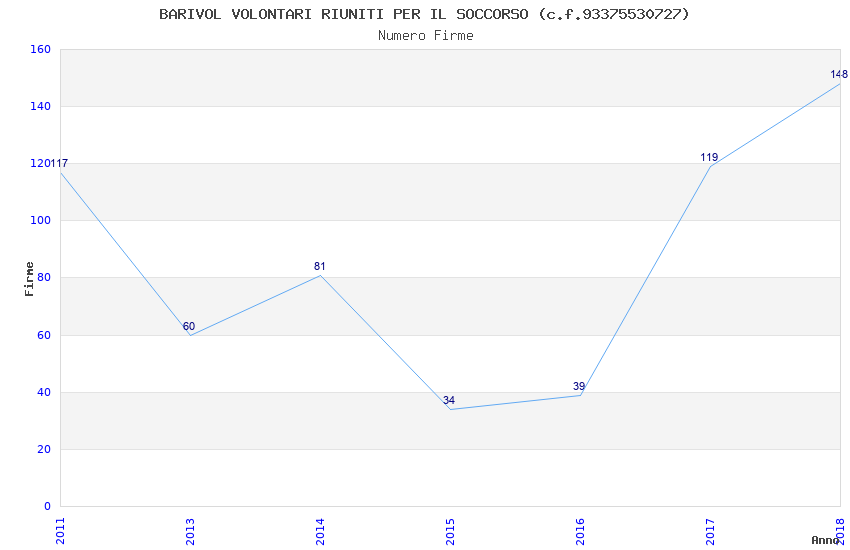Click the y-axis tick value 160
Screen dimensions: 850x550
pos(41,49)
